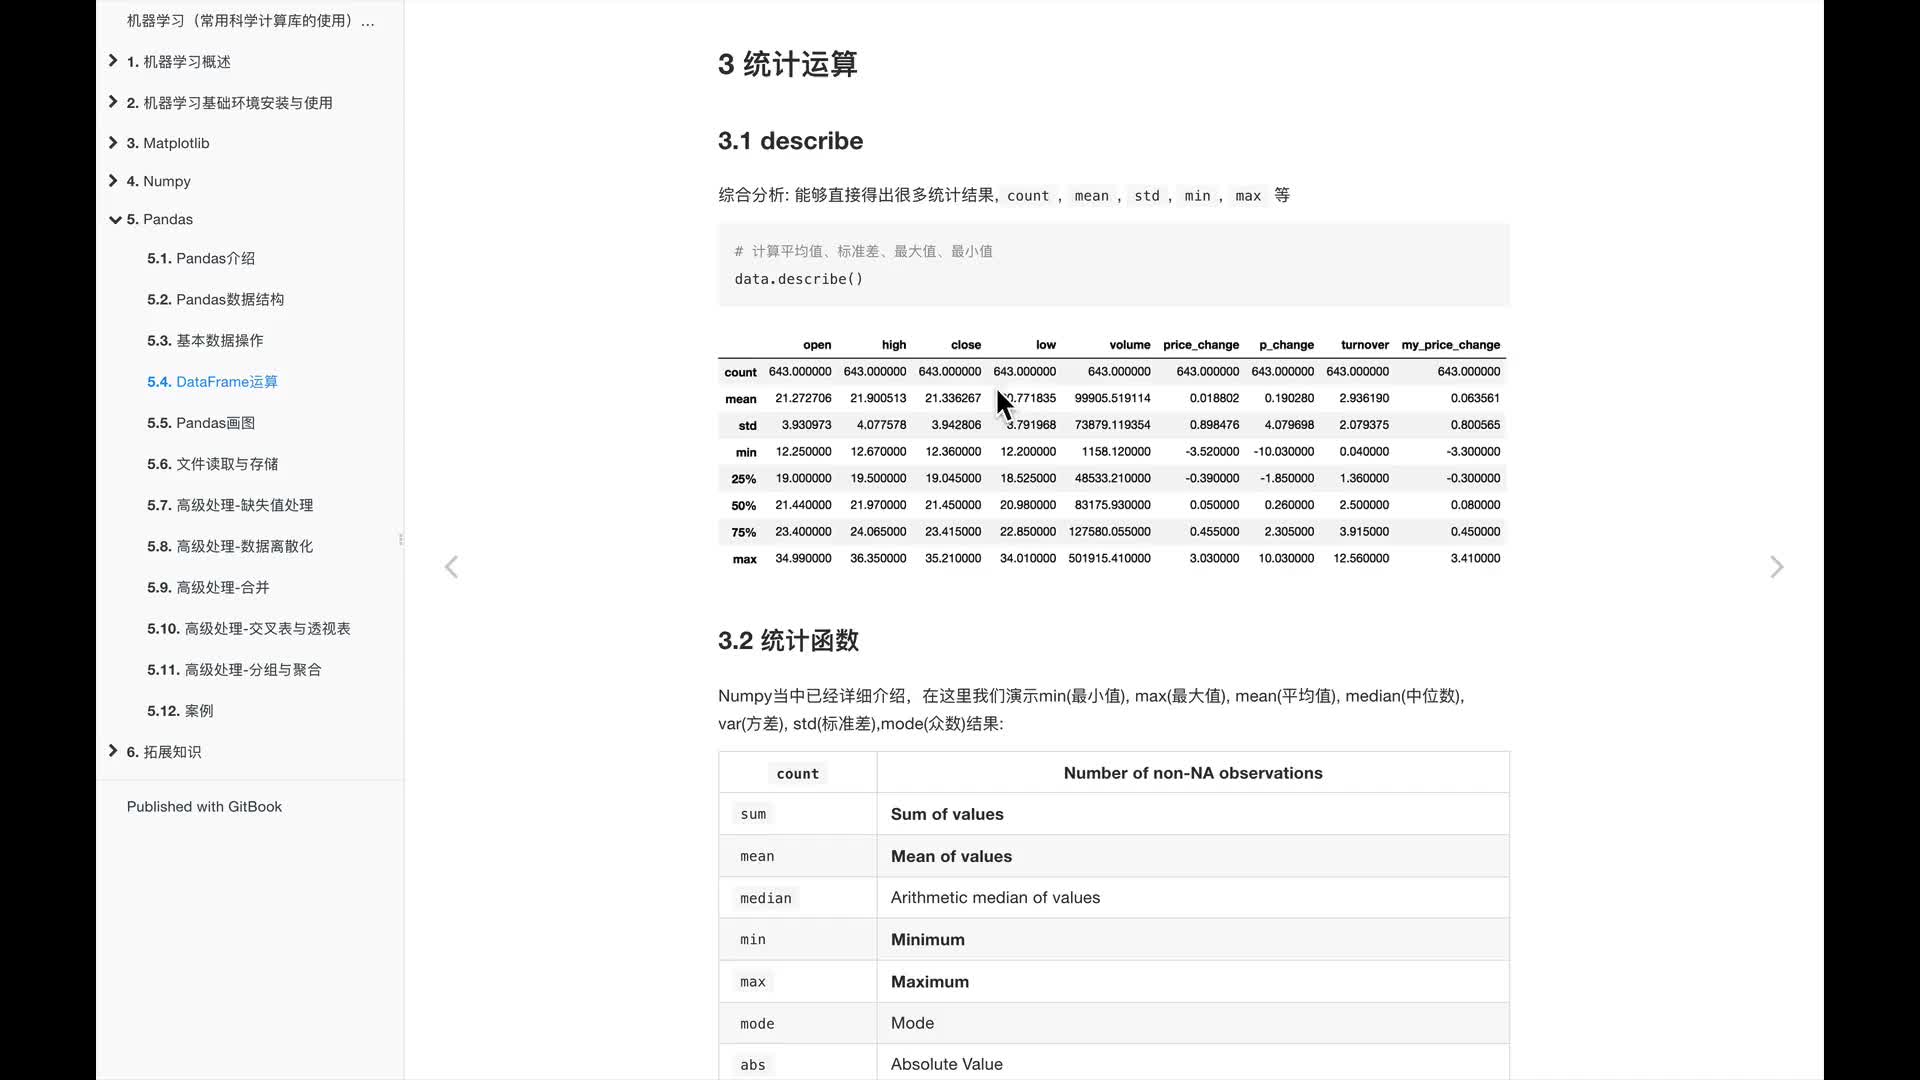Collapse the 5. Pandas chapter chevron
The height and width of the screenshot is (1080, 1920).
coord(114,219)
